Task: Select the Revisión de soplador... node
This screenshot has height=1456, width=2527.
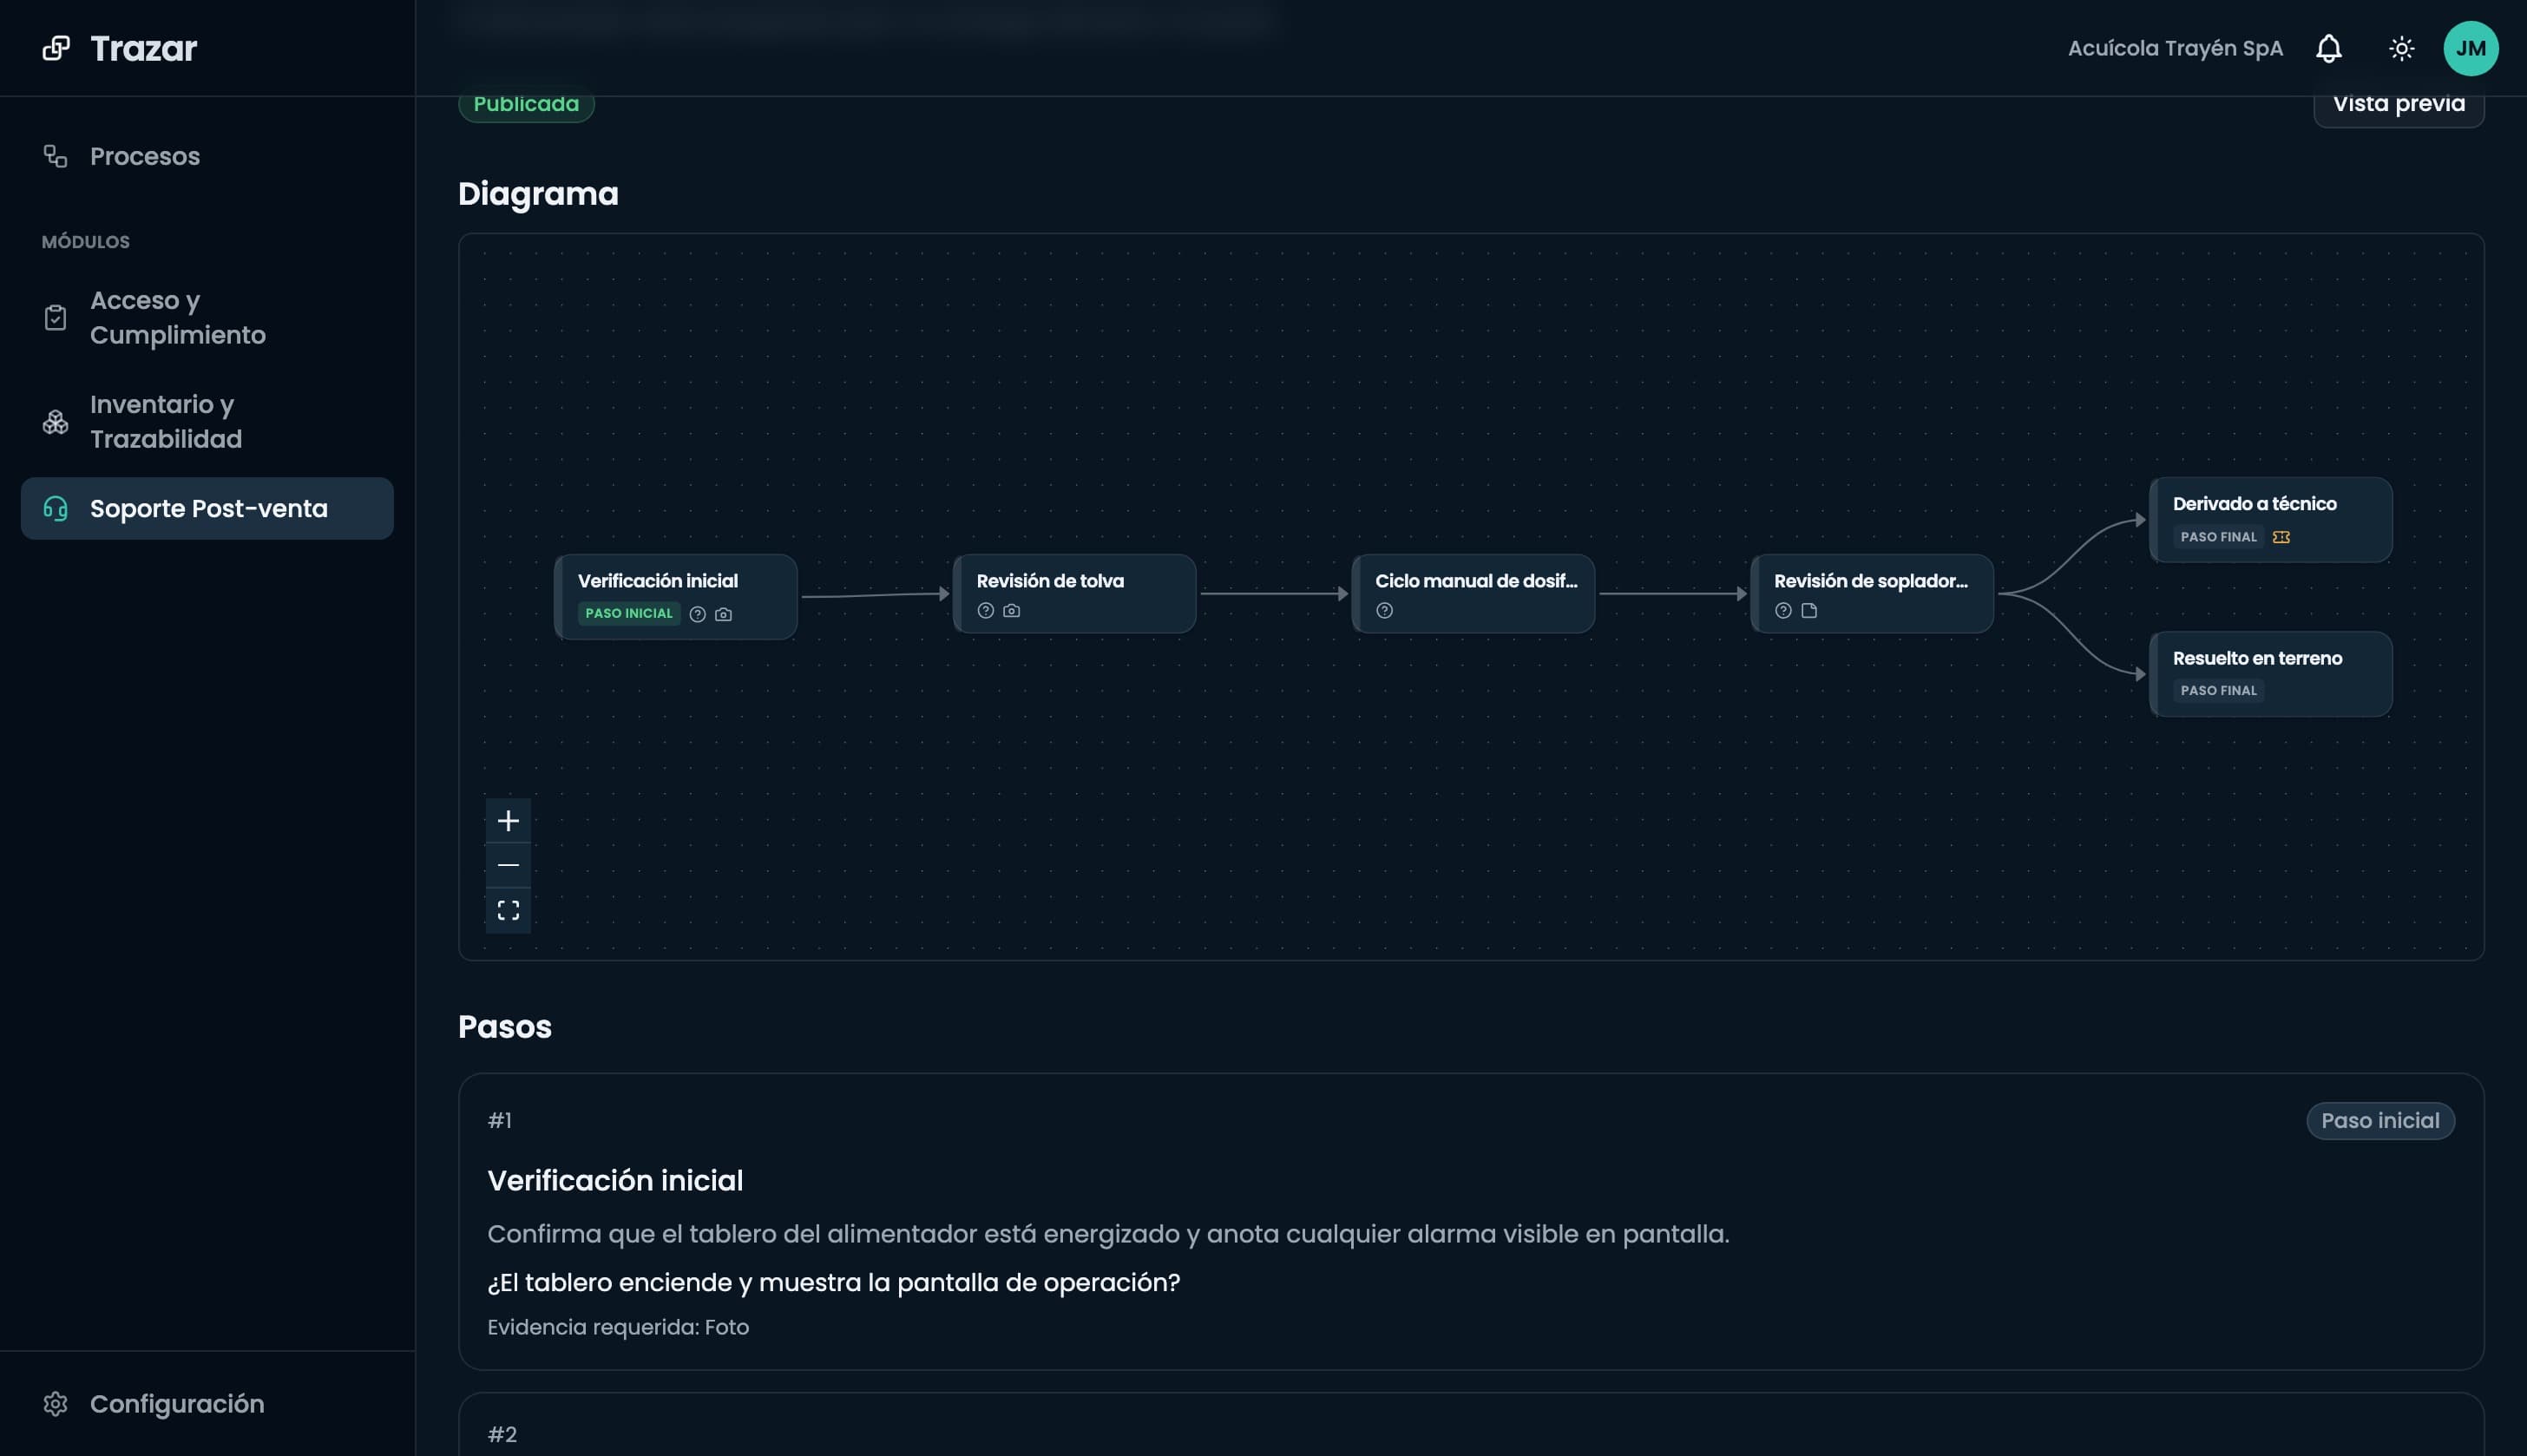Action: pos(1872,593)
